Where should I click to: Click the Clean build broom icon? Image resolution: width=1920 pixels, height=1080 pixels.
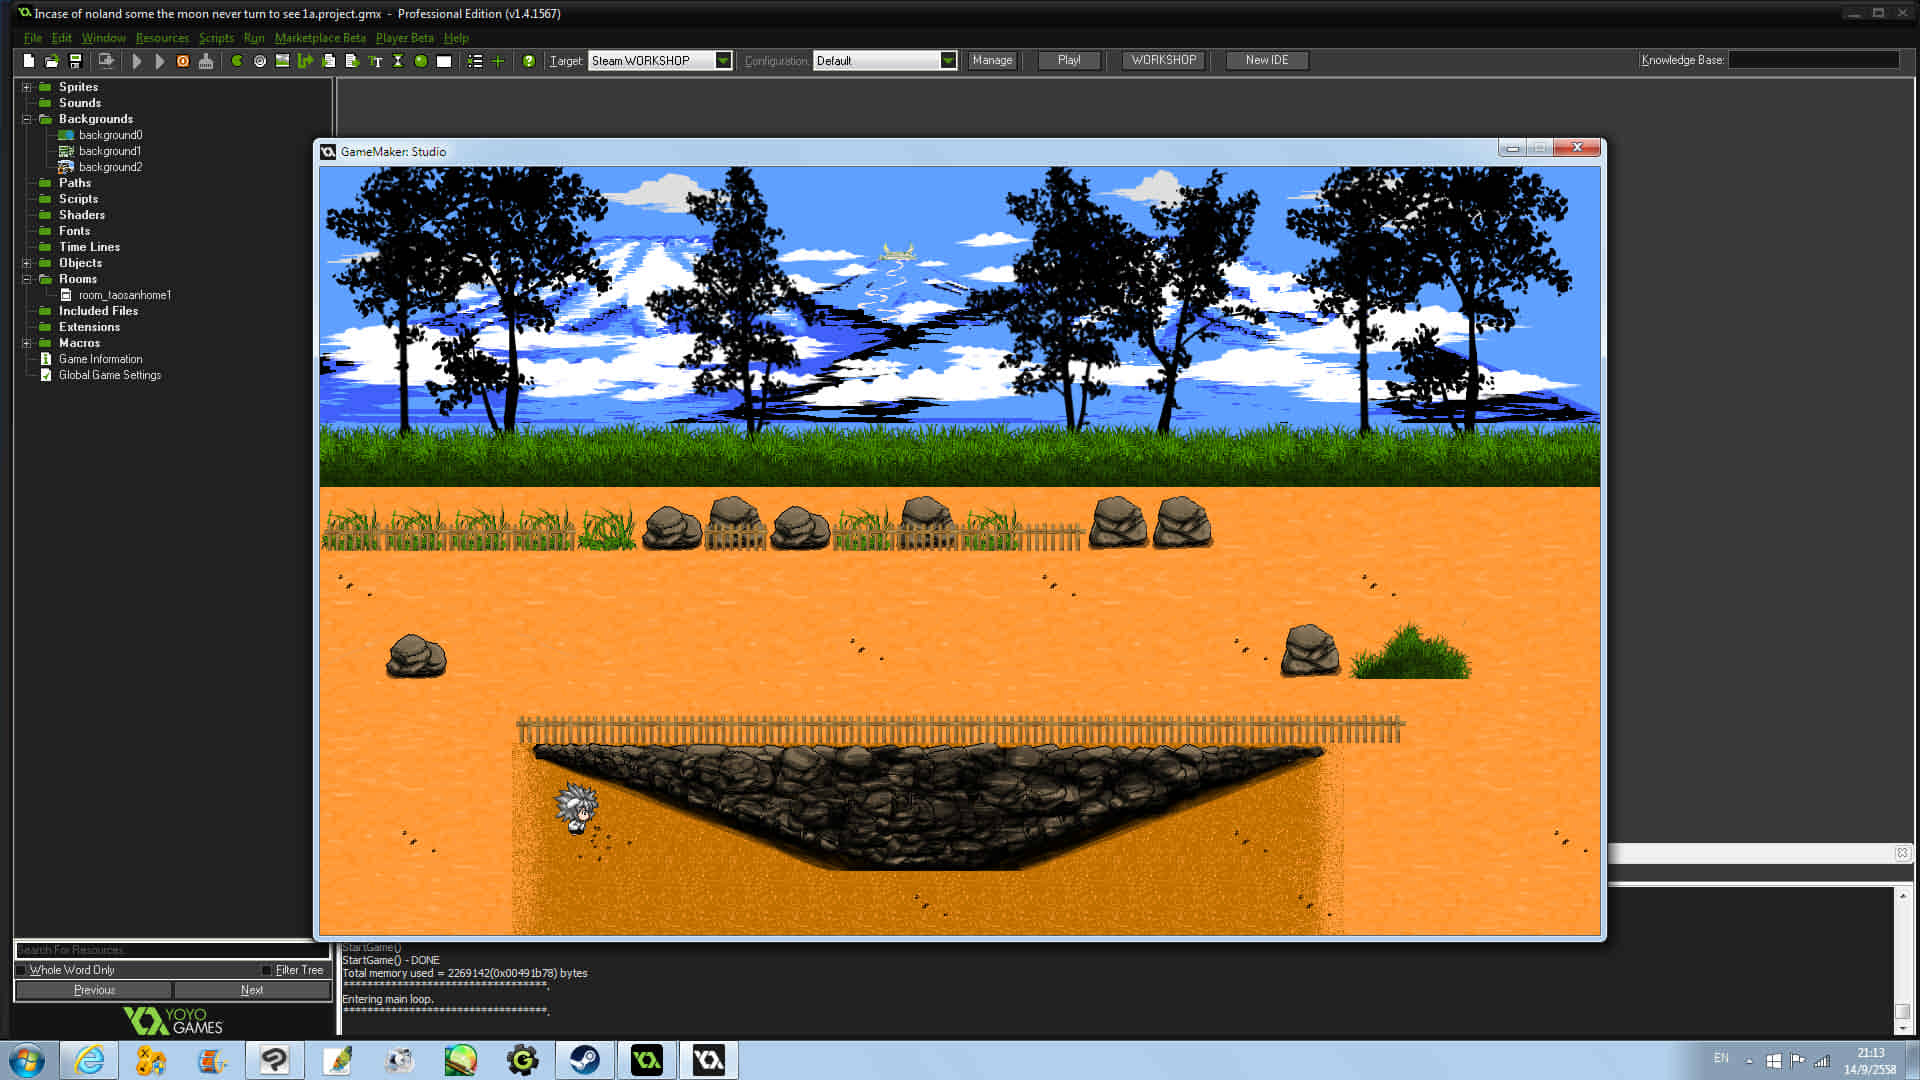(x=206, y=61)
